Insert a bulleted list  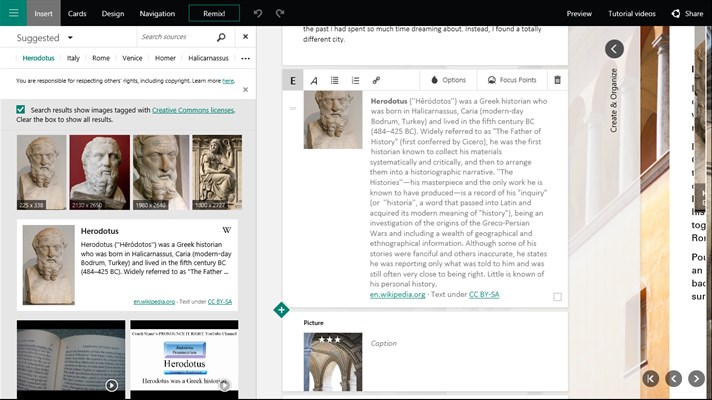[335, 80]
